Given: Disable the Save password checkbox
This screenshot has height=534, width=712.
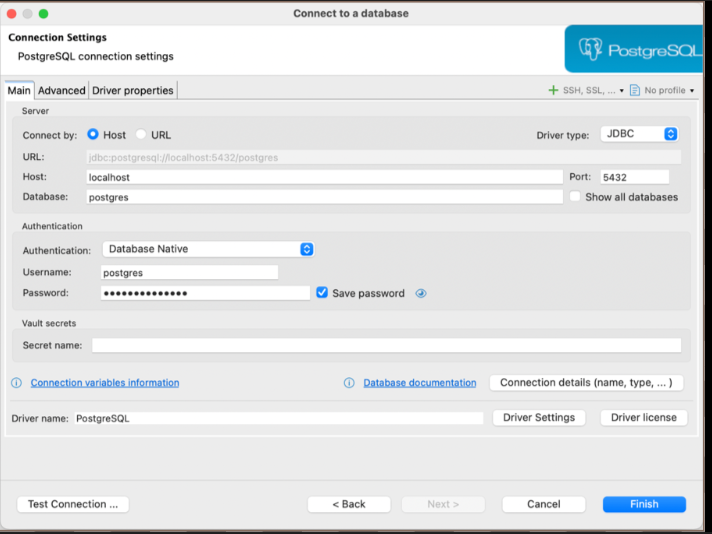Looking at the screenshot, I should pyautogui.click(x=322, y=293).
